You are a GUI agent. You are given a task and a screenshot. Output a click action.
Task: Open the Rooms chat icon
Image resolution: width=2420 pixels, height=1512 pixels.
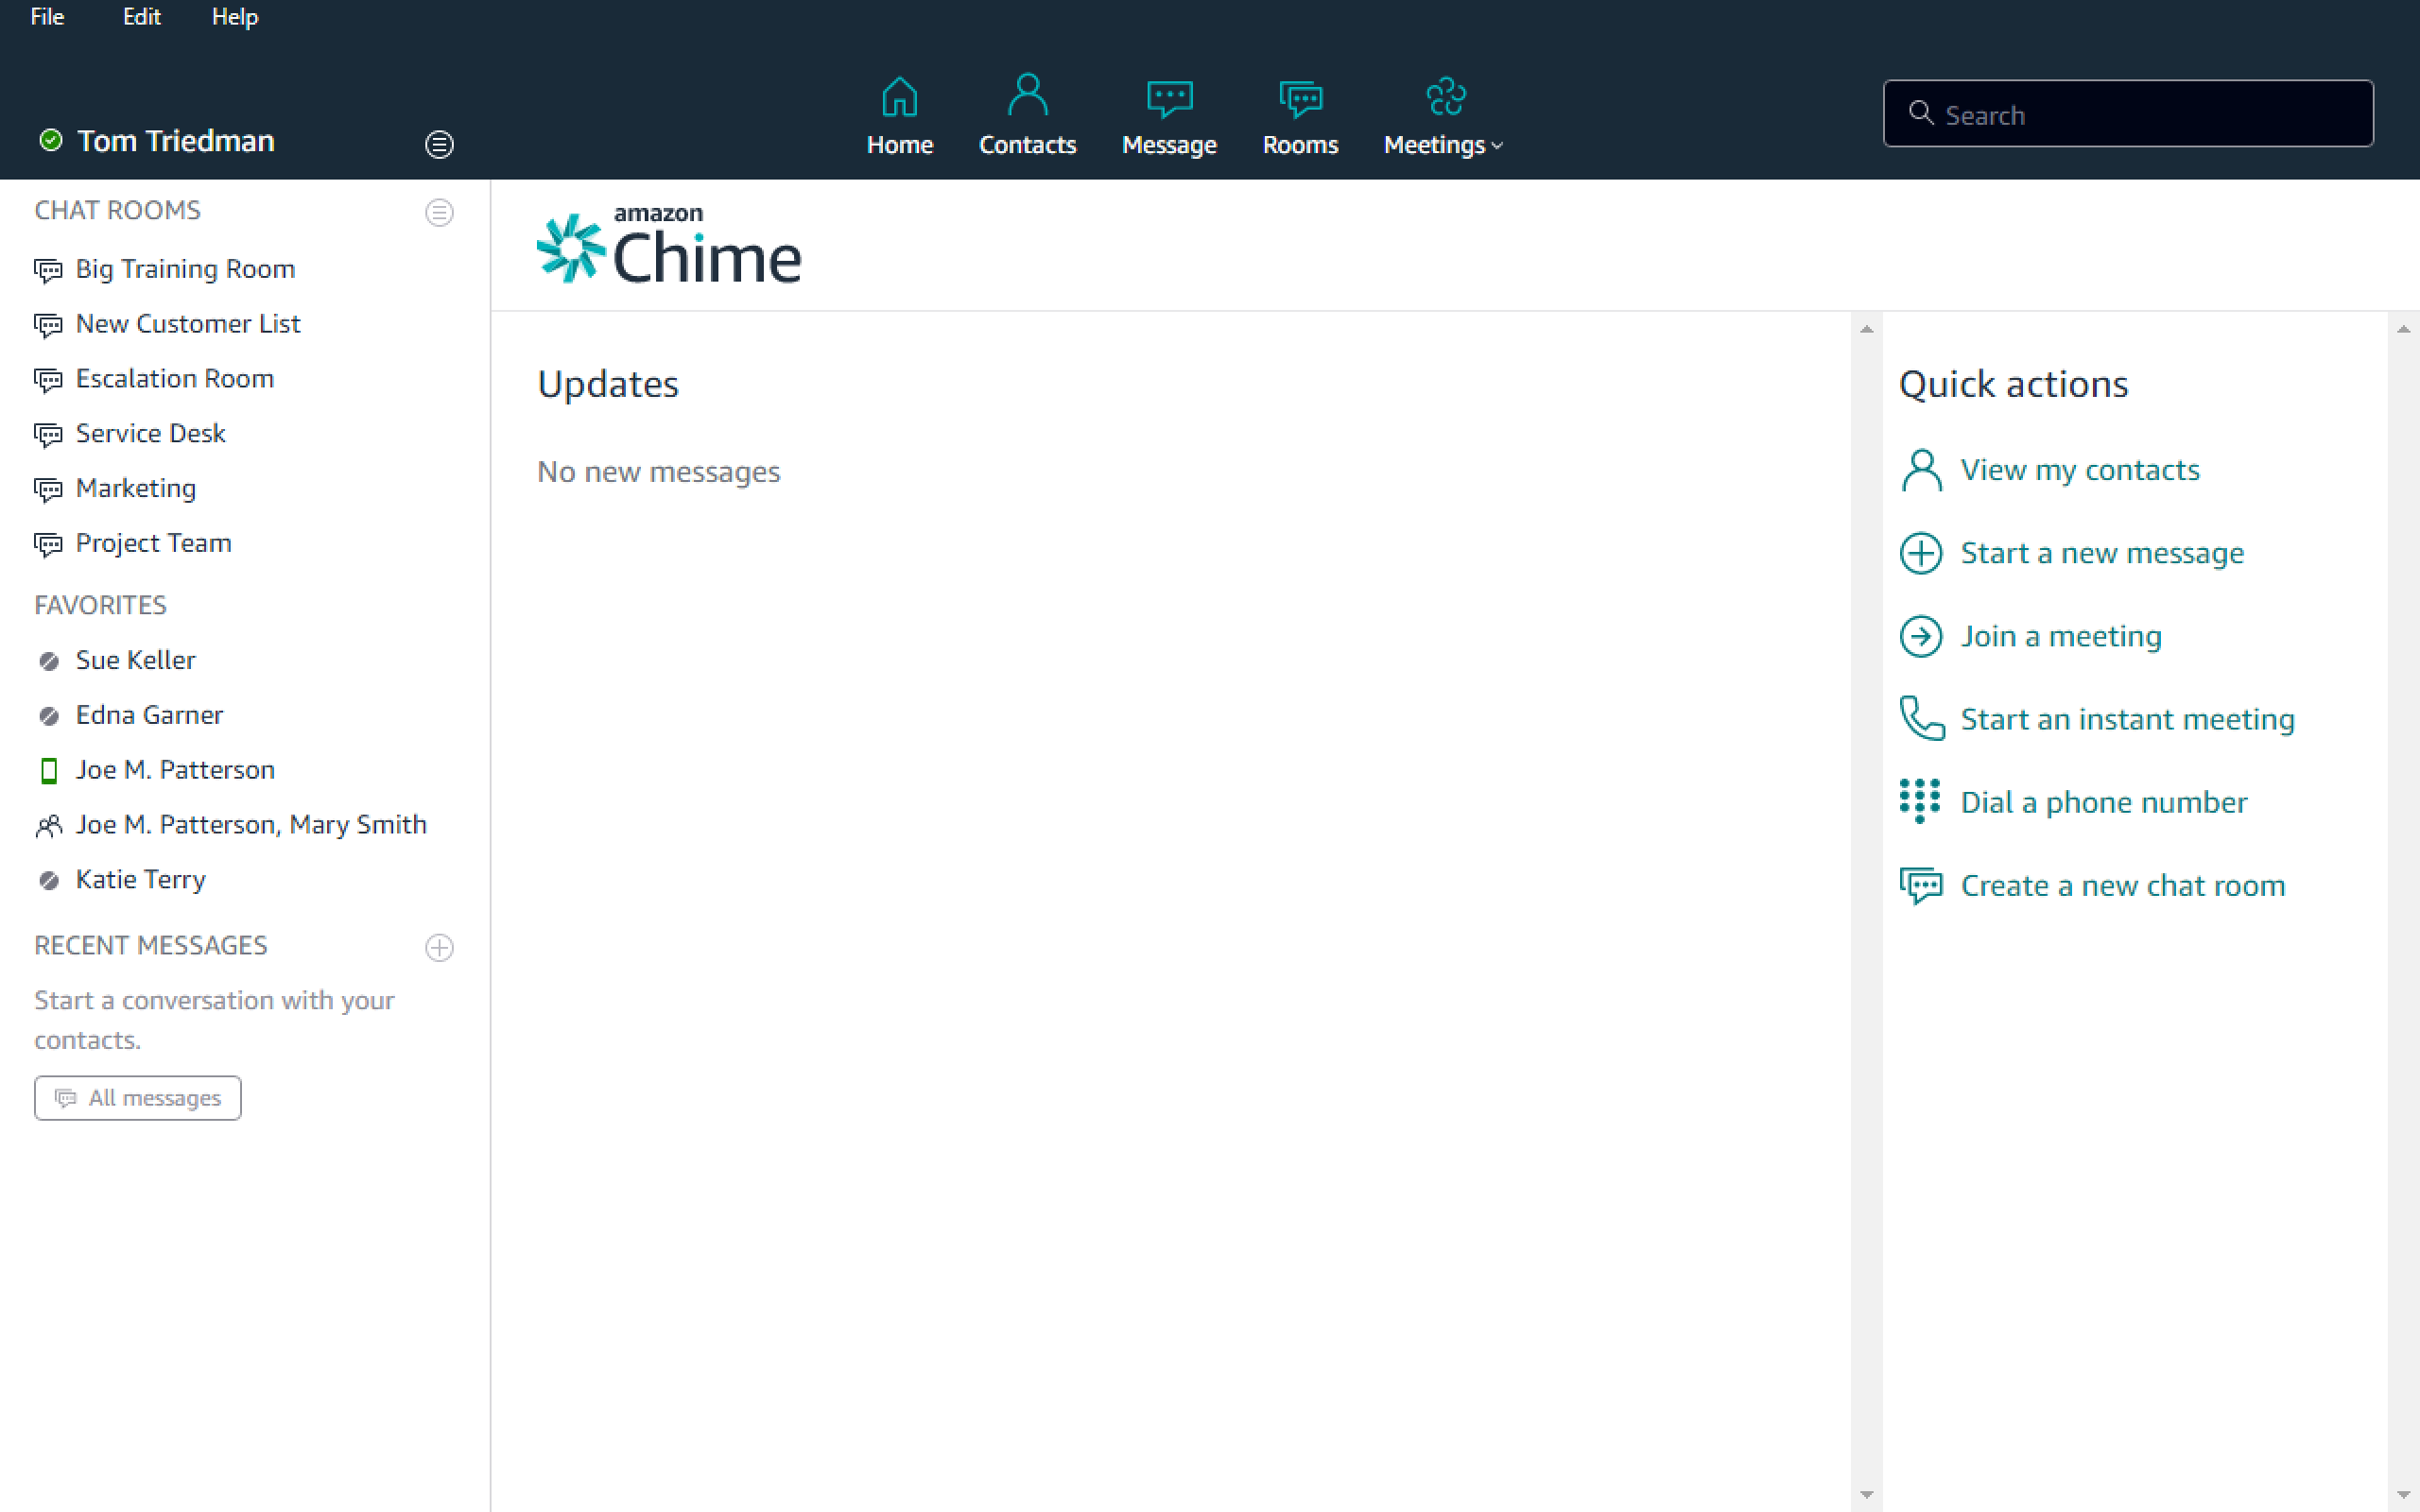pos(1300,98)
